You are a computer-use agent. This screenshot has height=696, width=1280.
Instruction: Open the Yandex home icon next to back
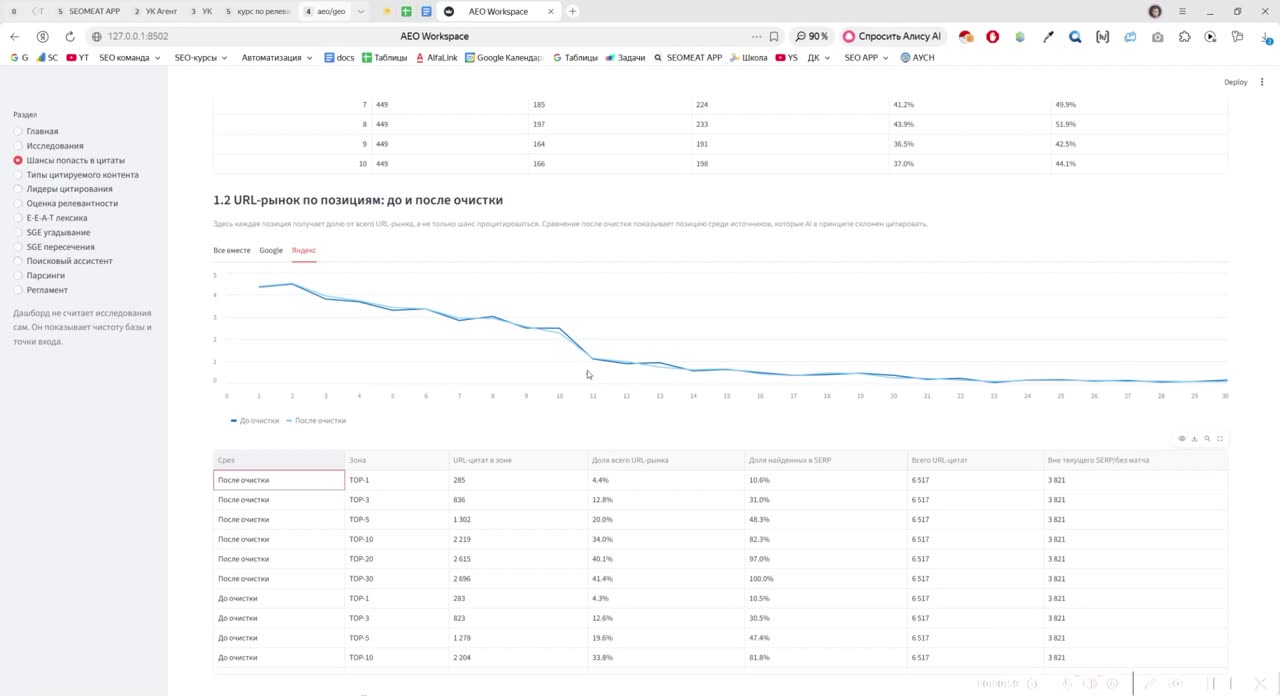[42, 36]
